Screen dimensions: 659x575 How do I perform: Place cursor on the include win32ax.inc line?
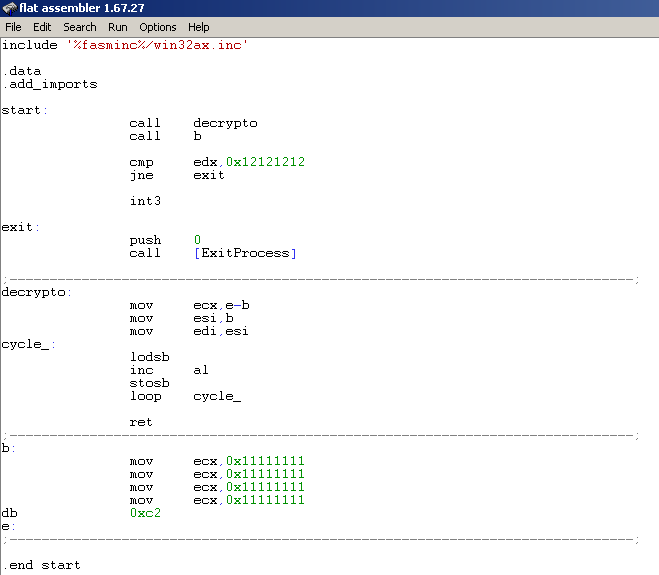[125, 45]
